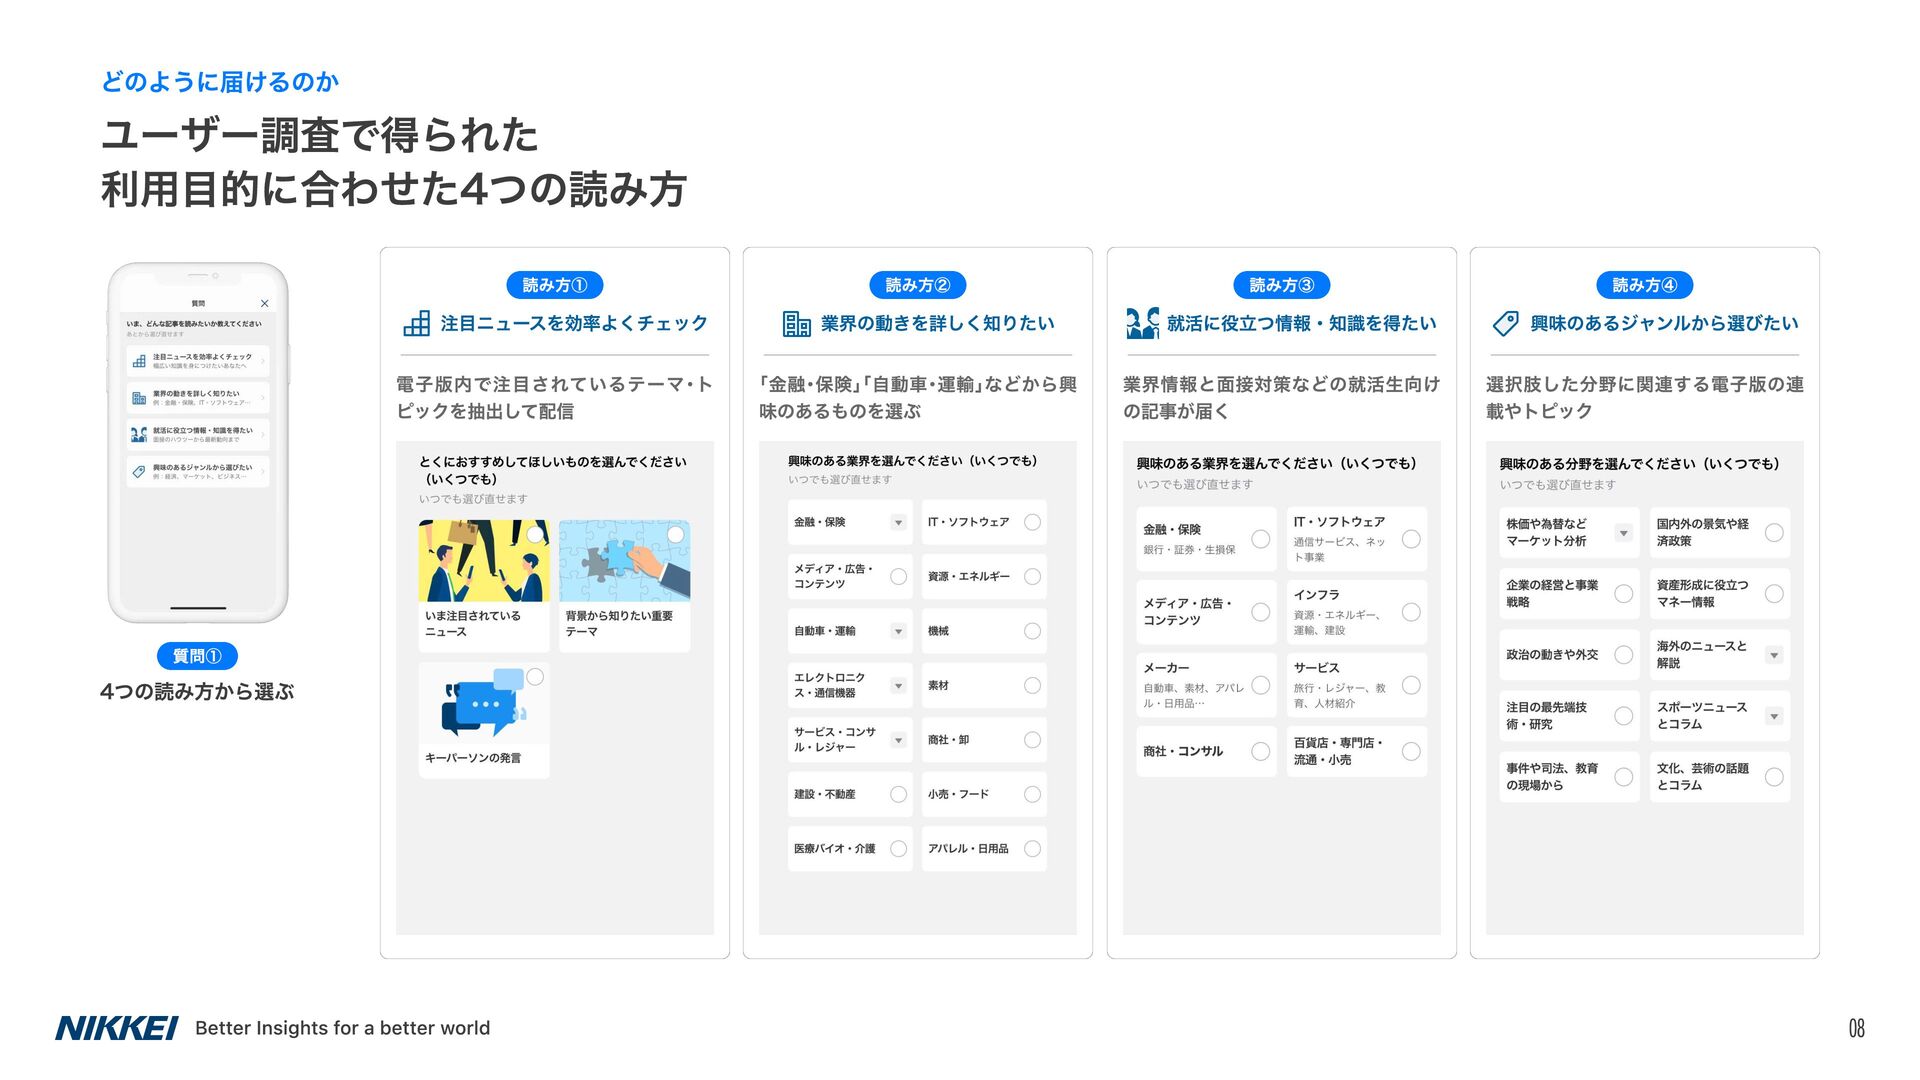Image resolution: width=1920 pixels, height=1080 pixels.
Task: Select the 商社・コンサル radio button
Action: [x=1260, y=751]
